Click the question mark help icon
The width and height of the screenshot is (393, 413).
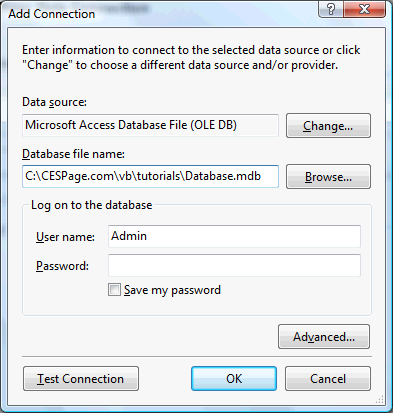pos(331,9)
